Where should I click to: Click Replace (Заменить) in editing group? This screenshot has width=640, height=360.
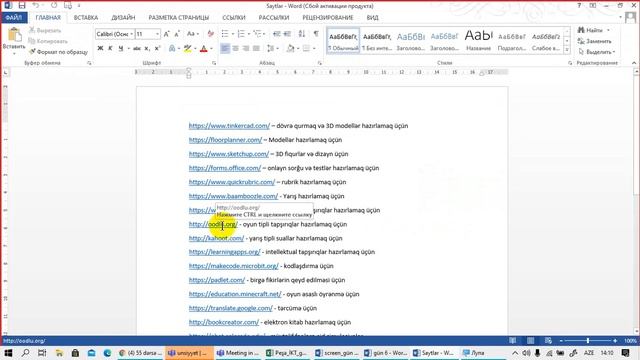[595, 41]
